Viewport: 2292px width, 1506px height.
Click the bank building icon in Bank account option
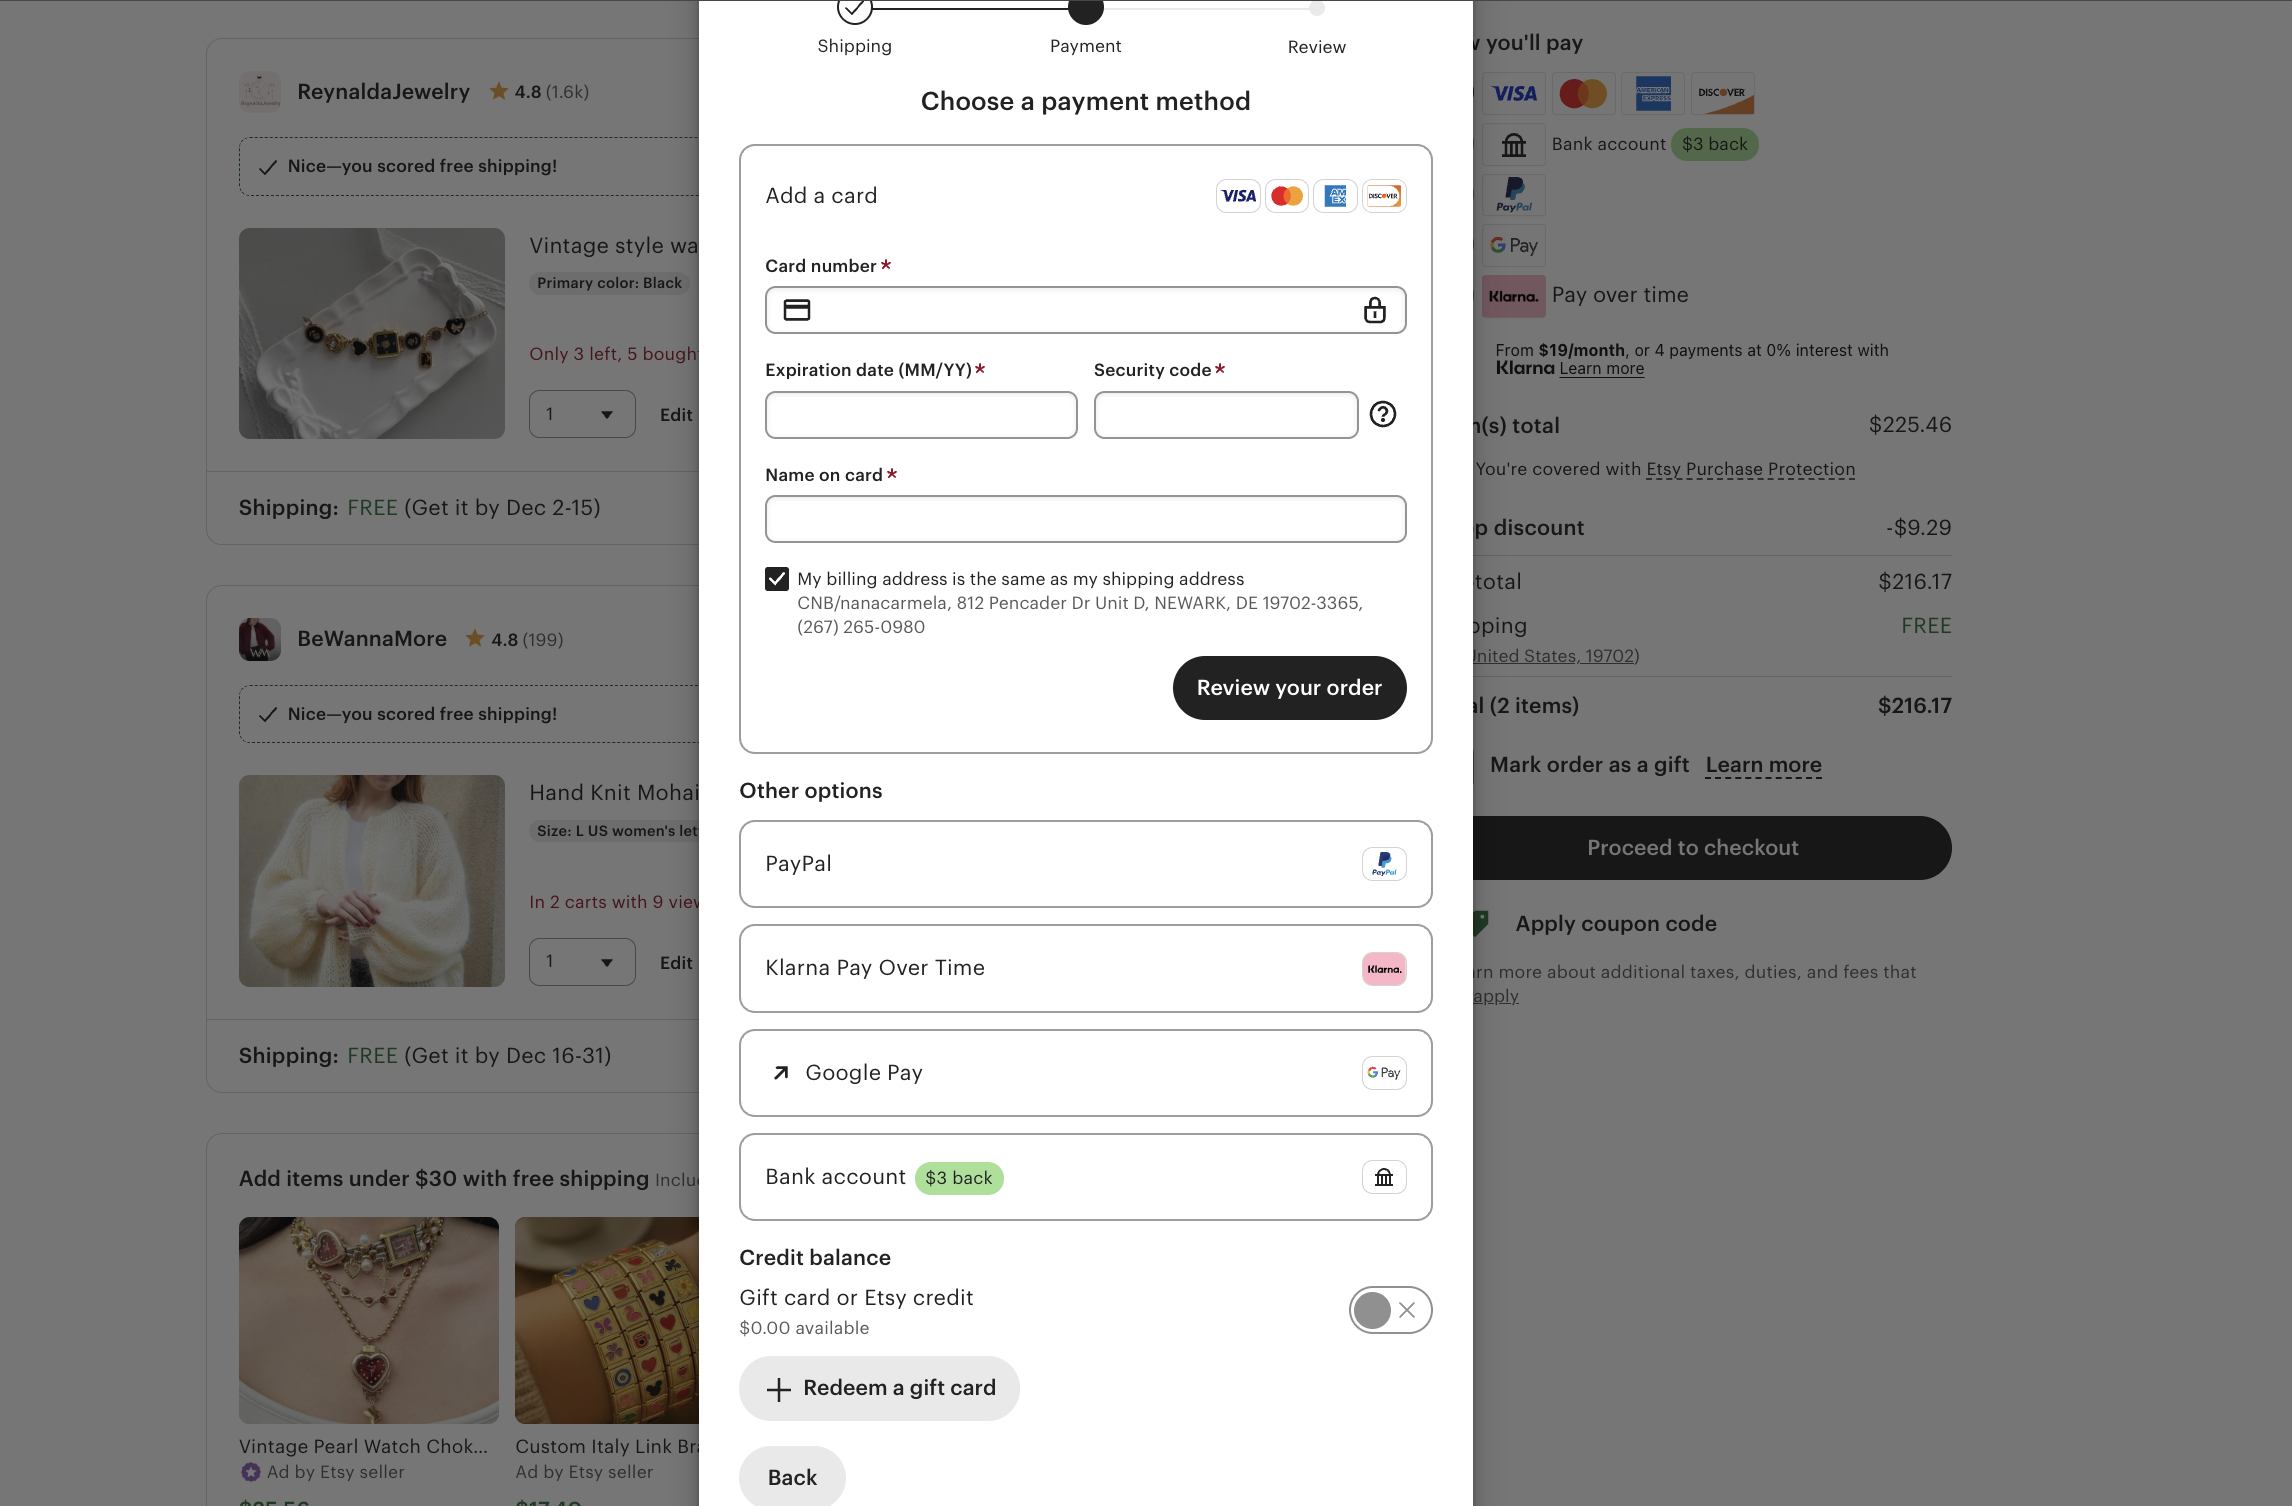tap(1384, 1178)
